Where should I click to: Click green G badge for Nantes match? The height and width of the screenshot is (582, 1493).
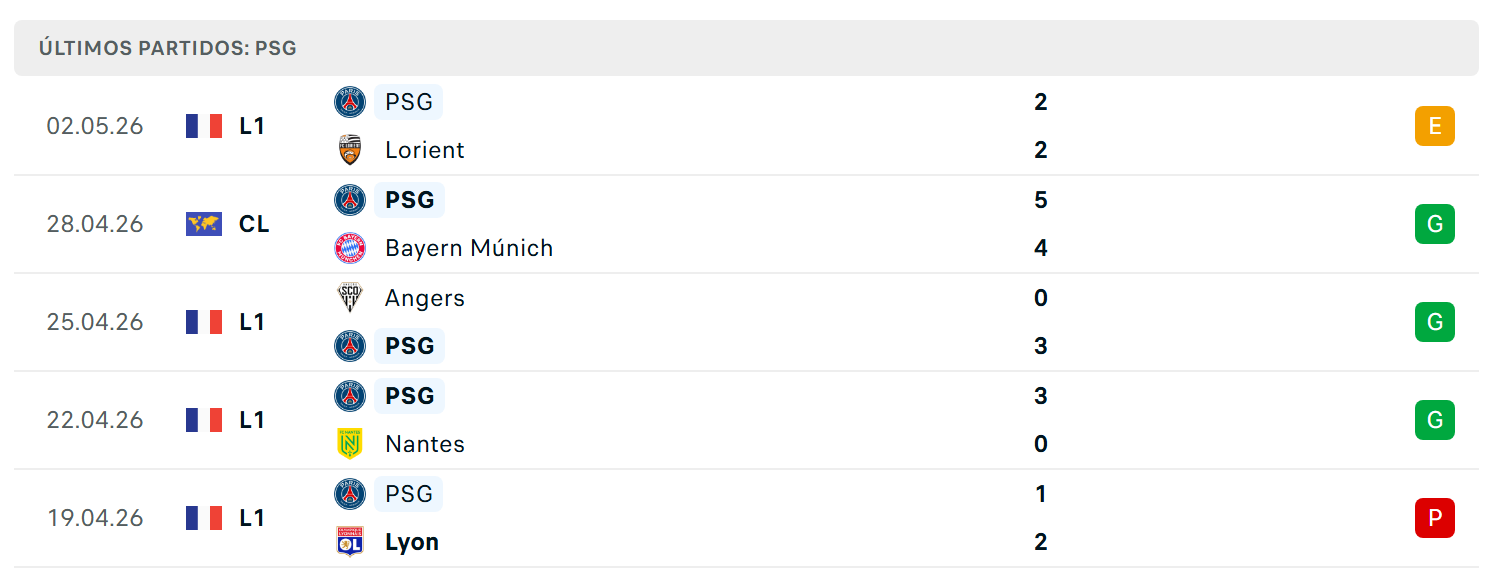coord(1435,420)
